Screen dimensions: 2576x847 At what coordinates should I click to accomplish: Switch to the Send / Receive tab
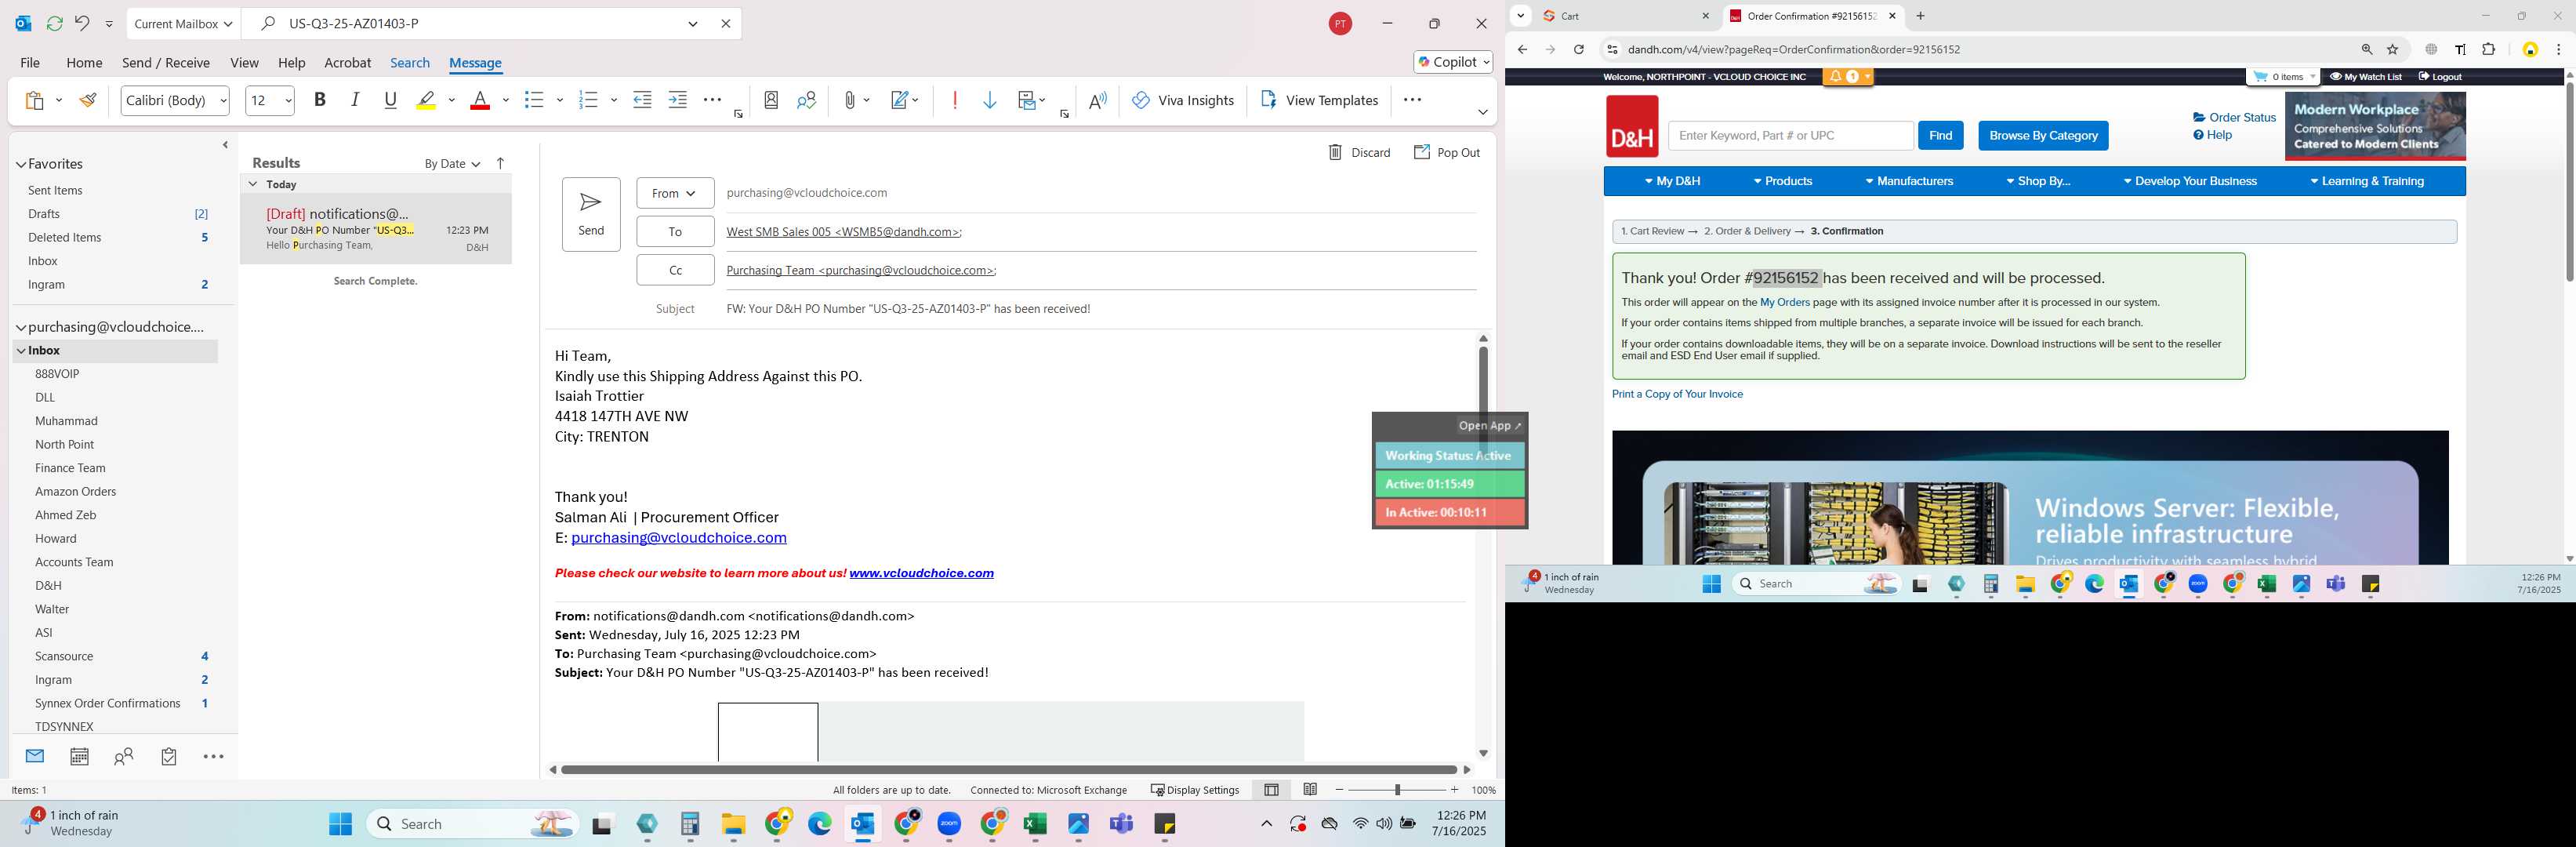coord(166,62)
